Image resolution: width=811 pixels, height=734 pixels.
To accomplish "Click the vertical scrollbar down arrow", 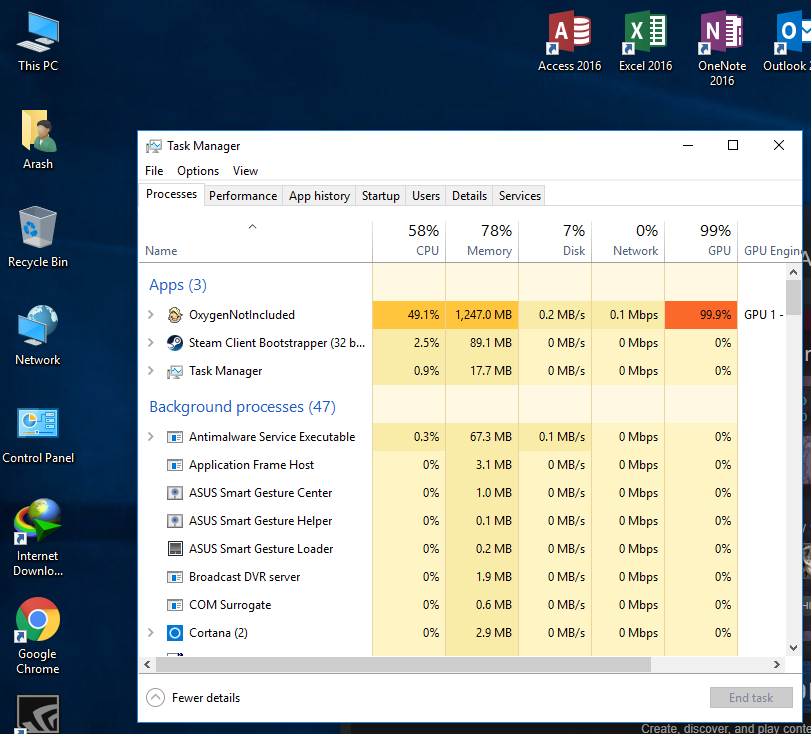I will tap(793, 647).
